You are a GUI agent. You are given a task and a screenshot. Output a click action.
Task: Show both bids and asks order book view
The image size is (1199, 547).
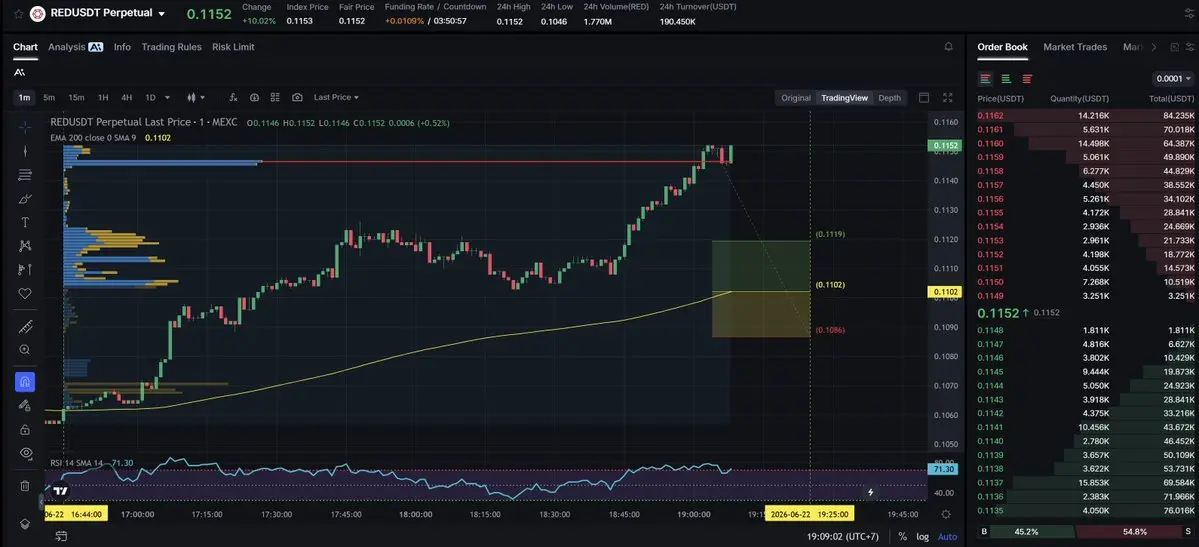point(986,79)
